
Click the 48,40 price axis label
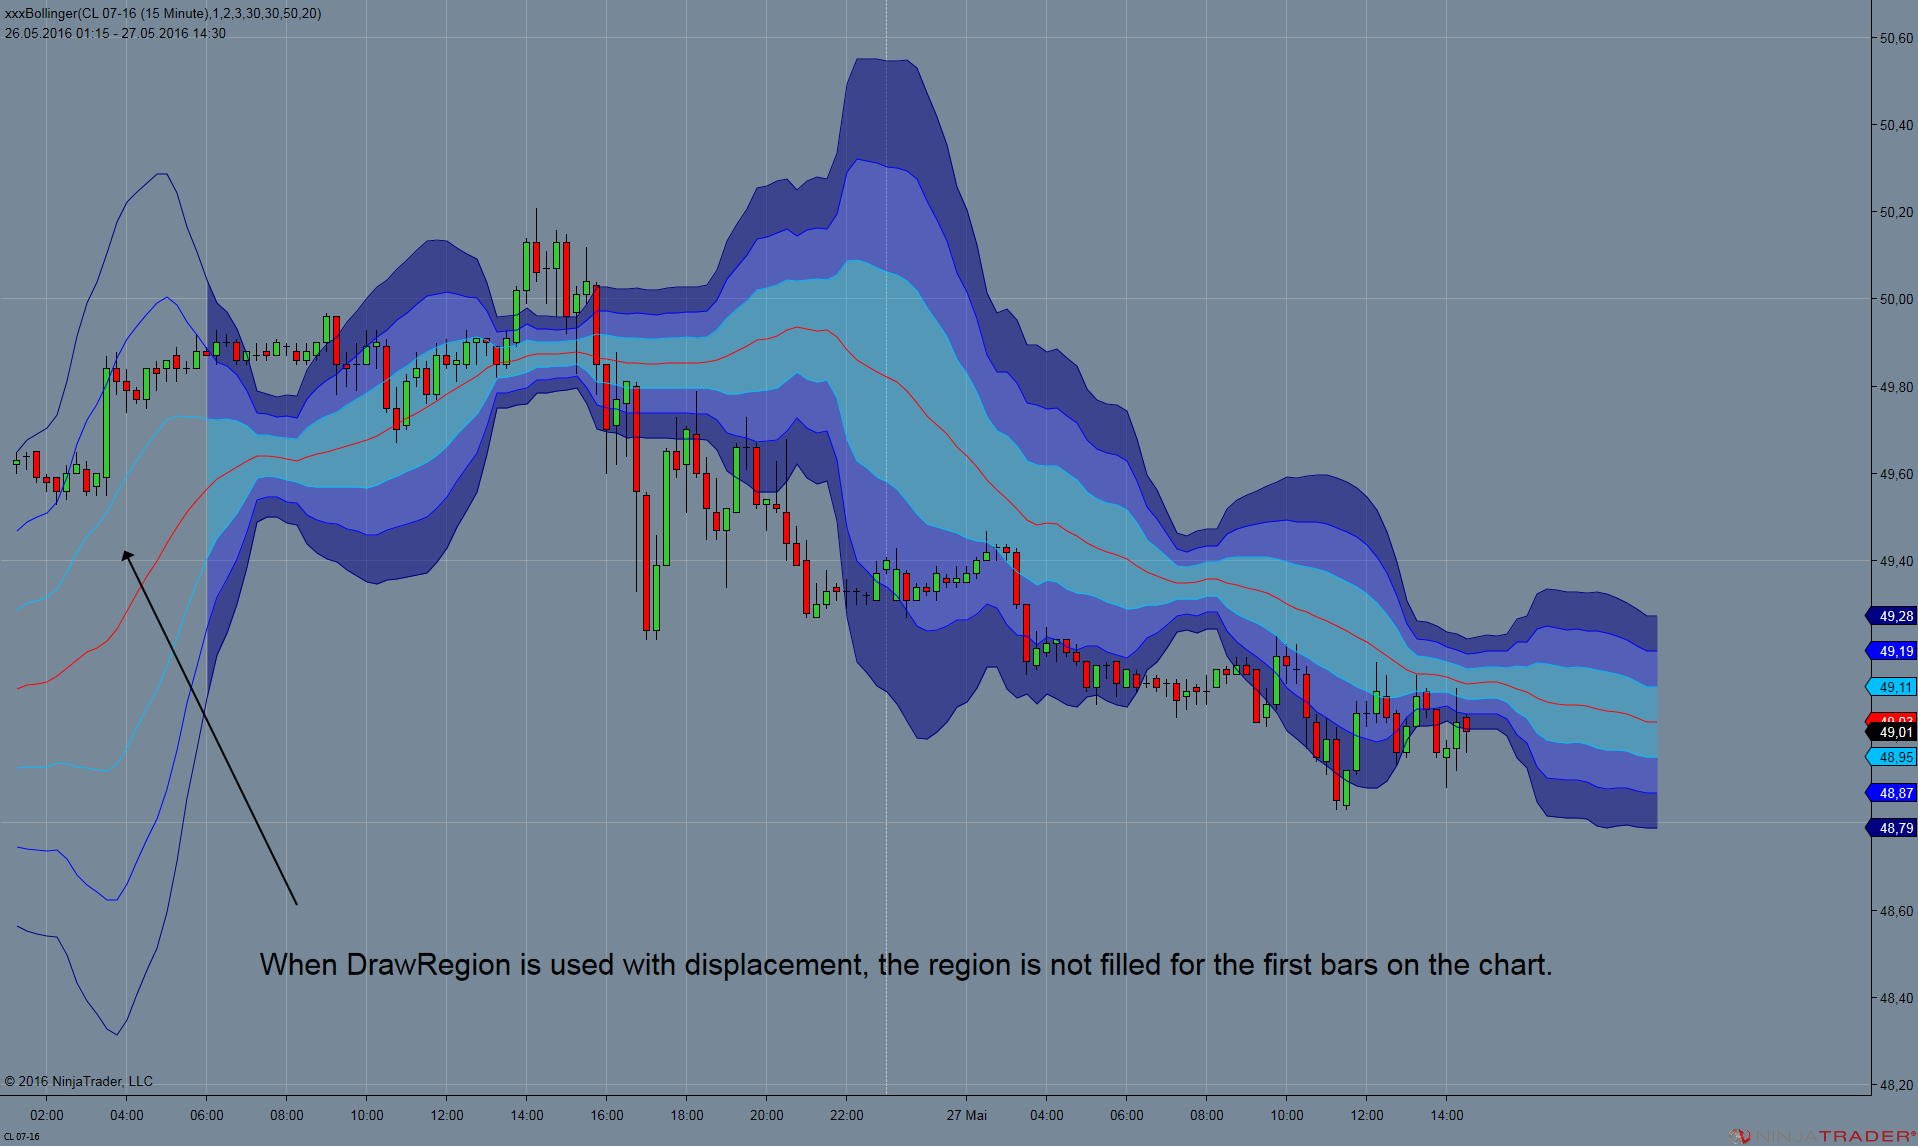[x=1896, y=998]
